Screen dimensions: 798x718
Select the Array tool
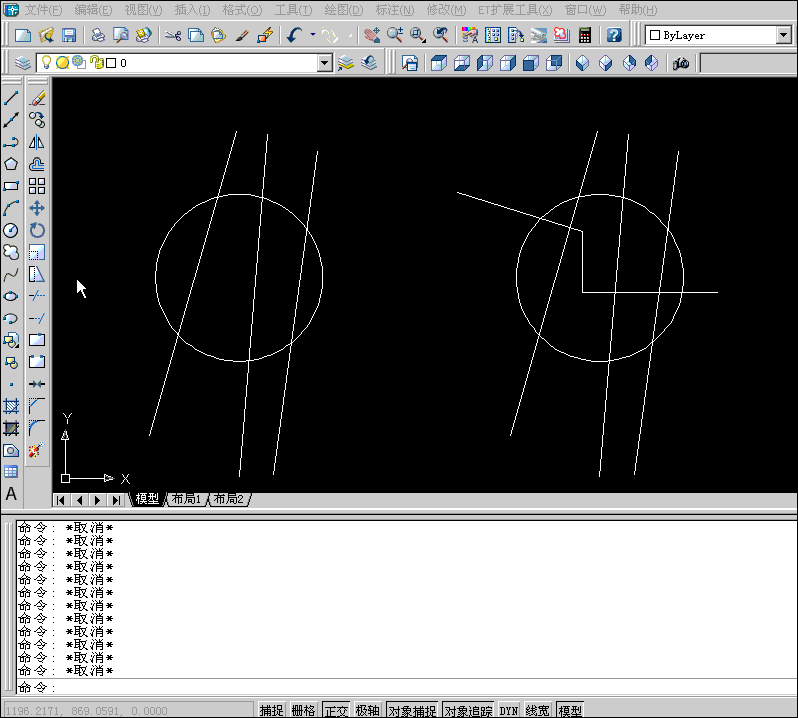pyautogui.click(x=37, y=186)
